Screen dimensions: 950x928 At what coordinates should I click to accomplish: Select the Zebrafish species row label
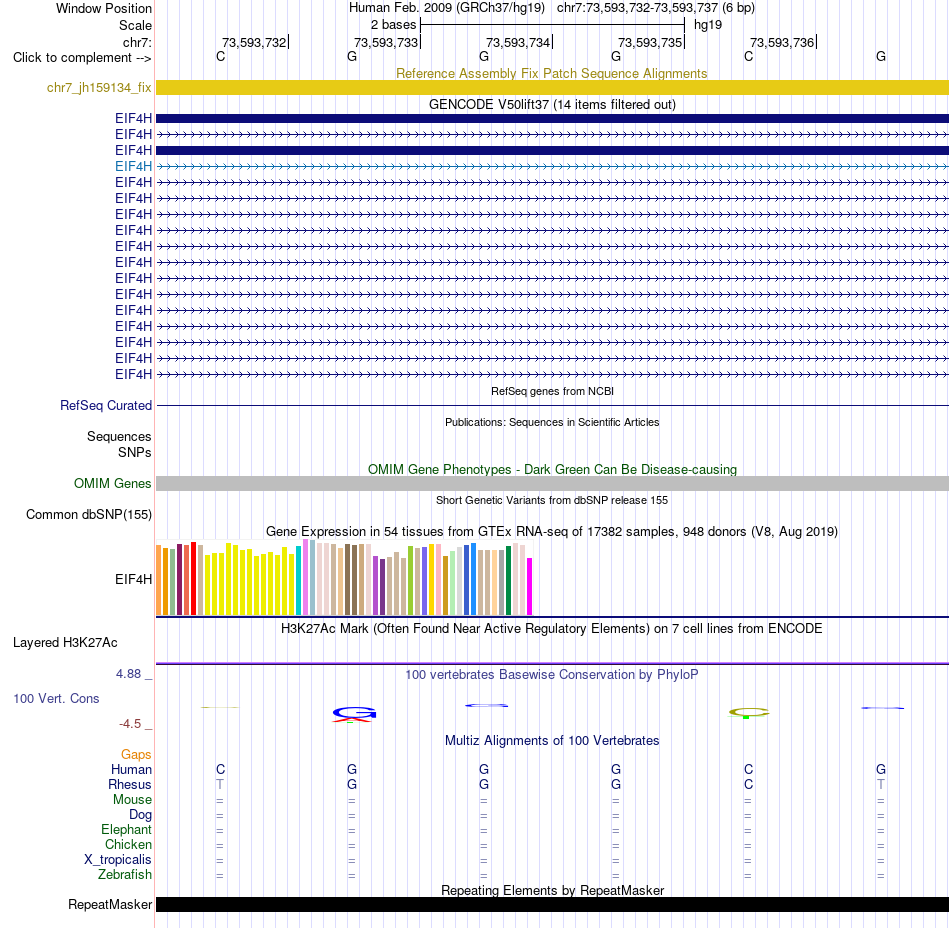click(125, 875)
